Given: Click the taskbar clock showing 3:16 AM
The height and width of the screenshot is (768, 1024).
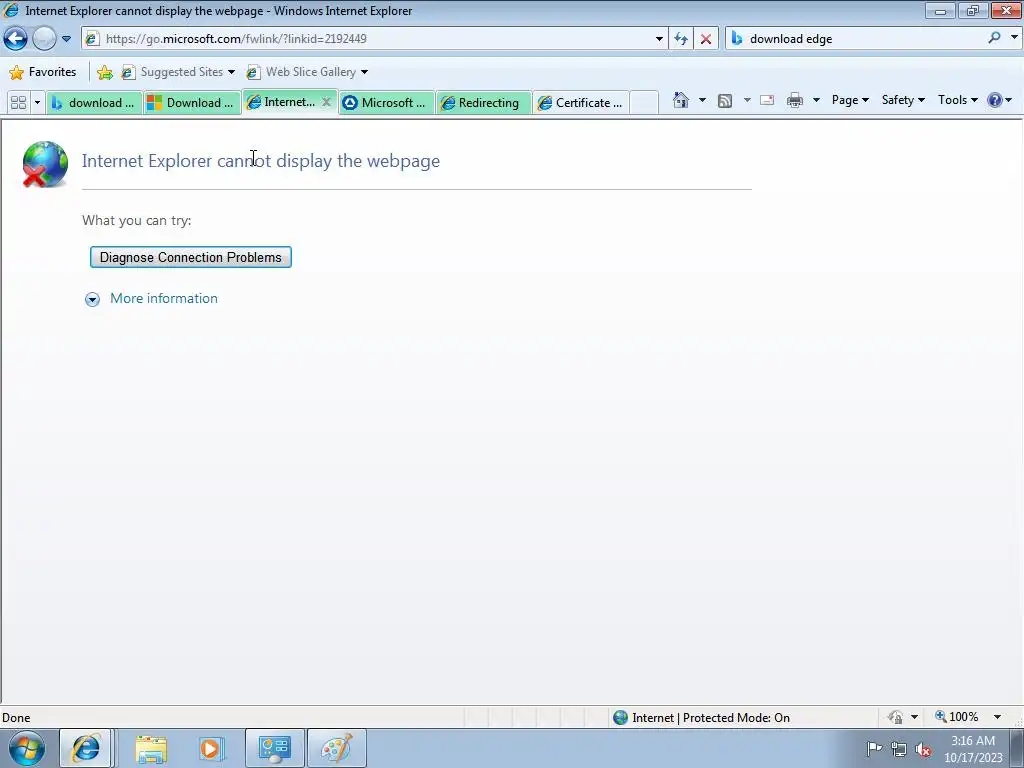Looking at the screenshot, I should (973, 749).
